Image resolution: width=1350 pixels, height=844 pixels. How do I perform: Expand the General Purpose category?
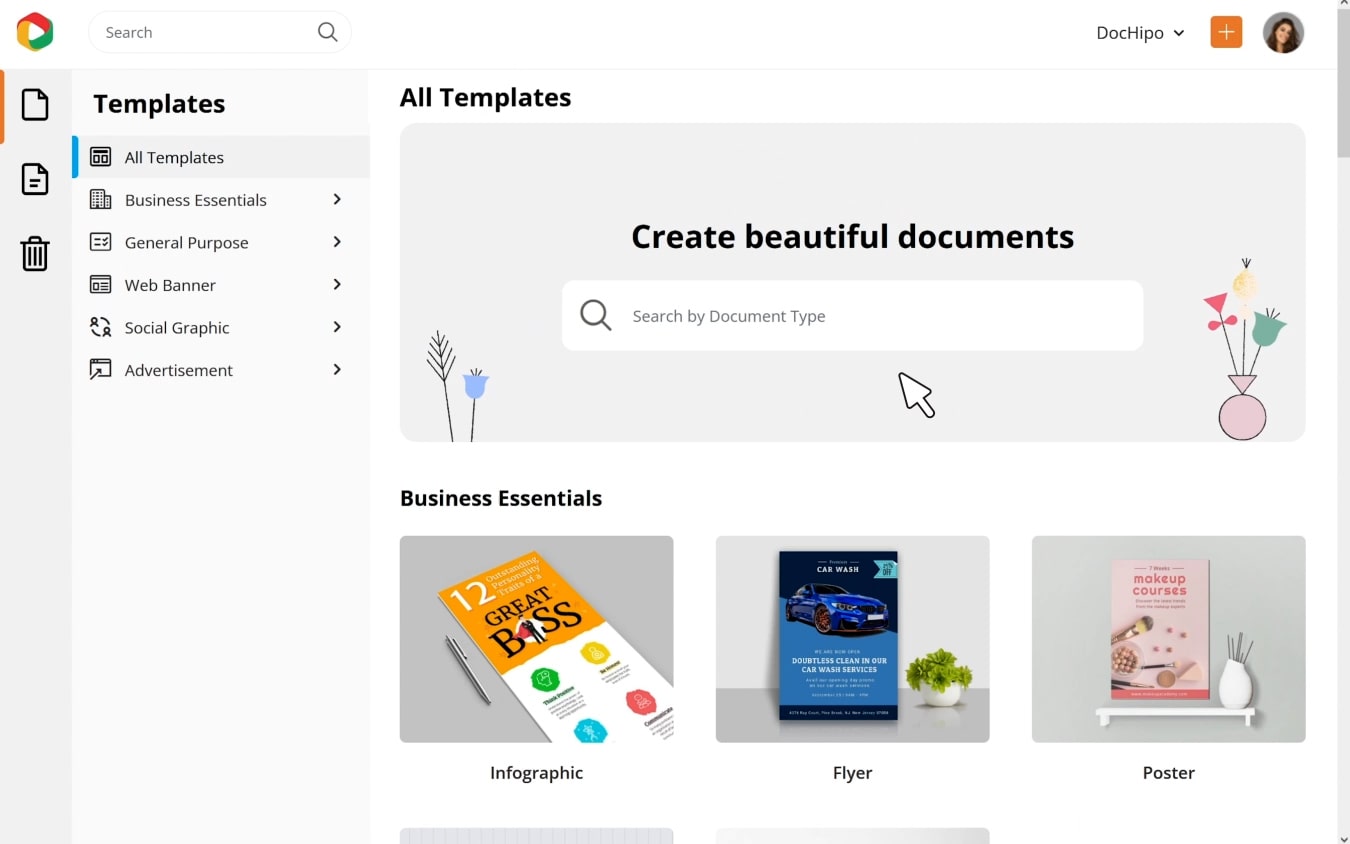[337, 242]
